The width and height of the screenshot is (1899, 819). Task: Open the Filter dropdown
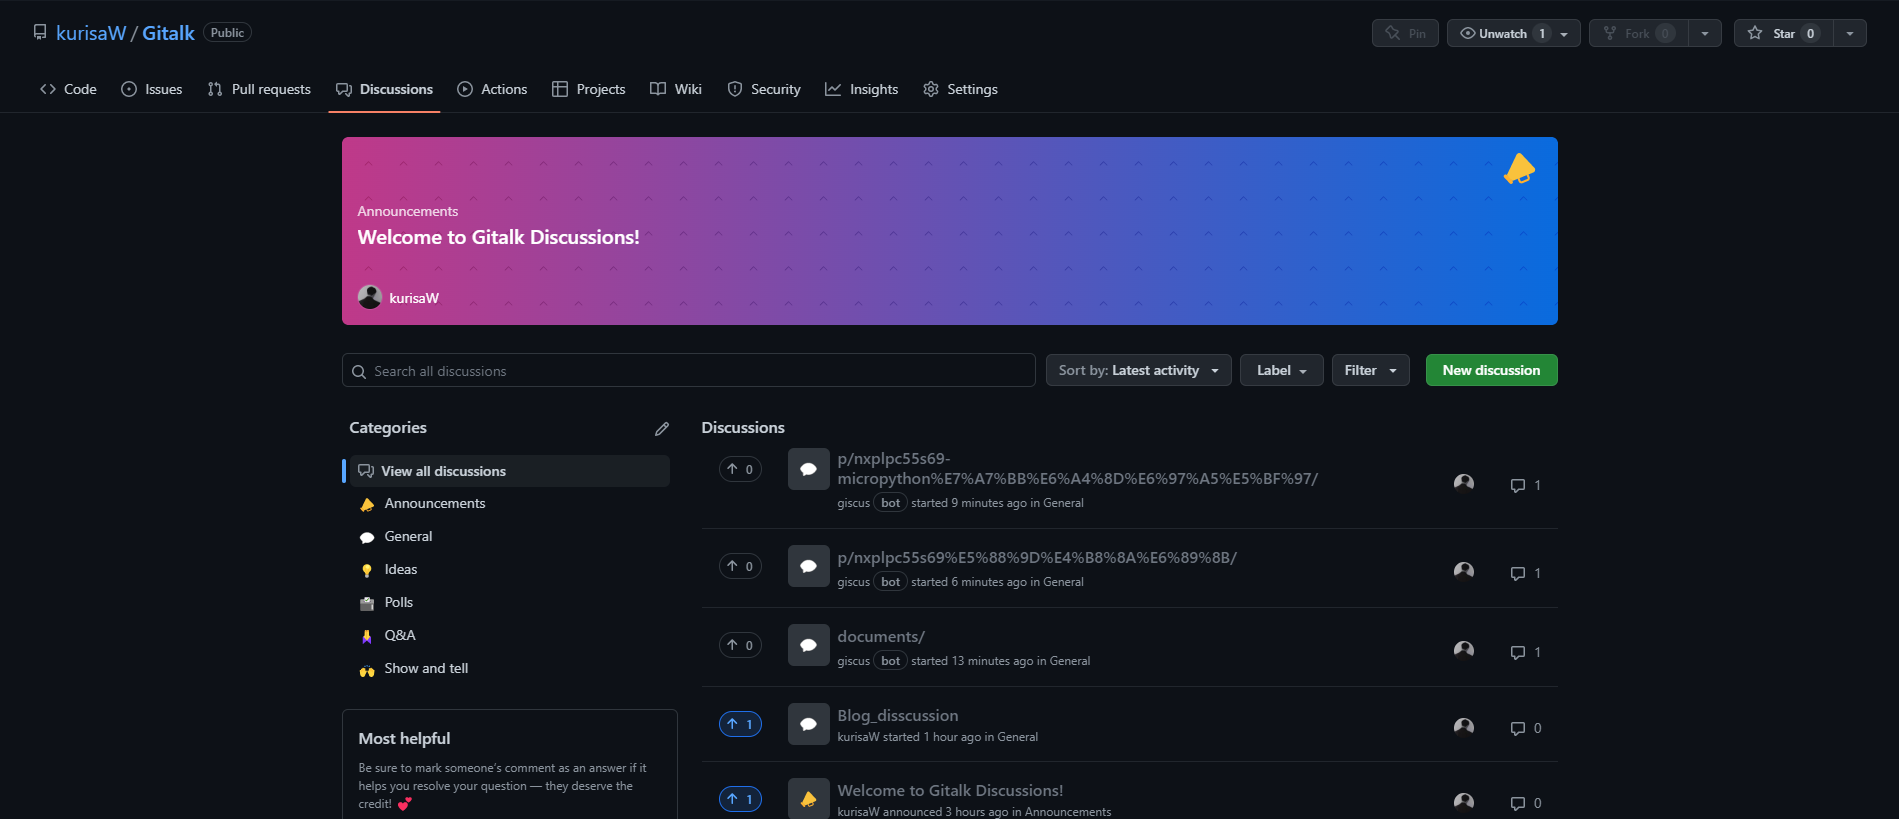point(1370,370)
